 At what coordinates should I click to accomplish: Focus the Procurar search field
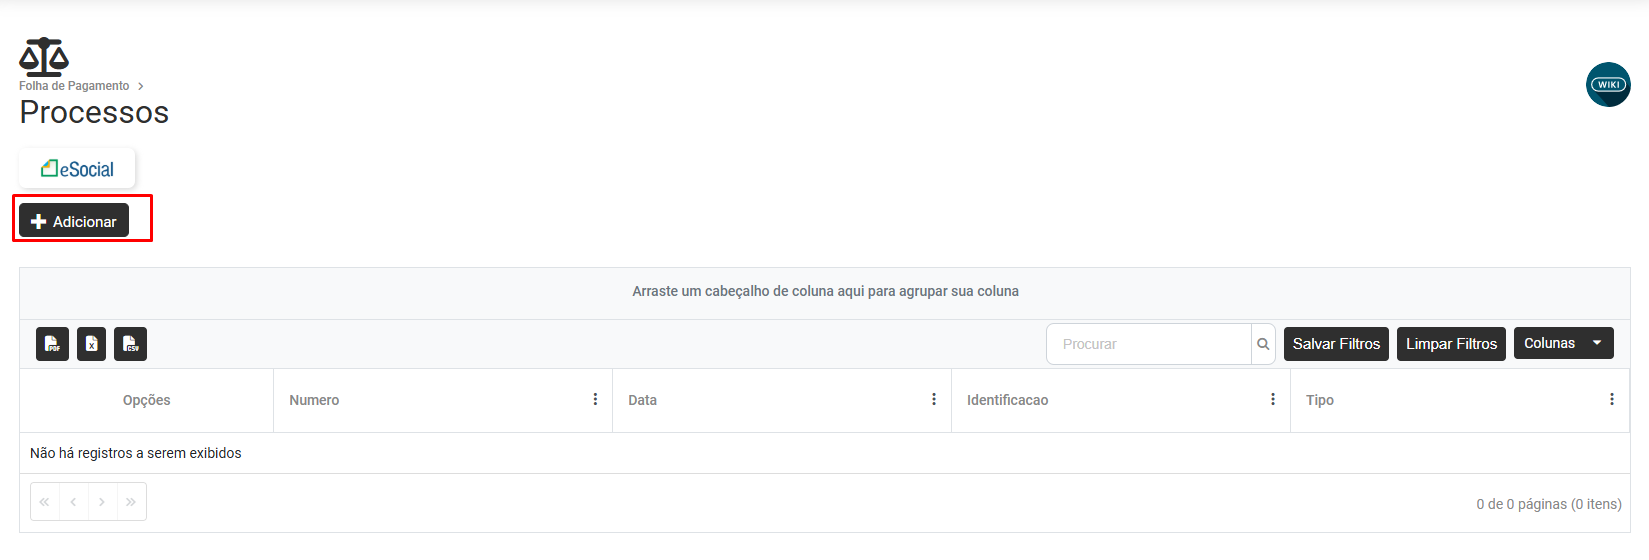click(1149, 344)
